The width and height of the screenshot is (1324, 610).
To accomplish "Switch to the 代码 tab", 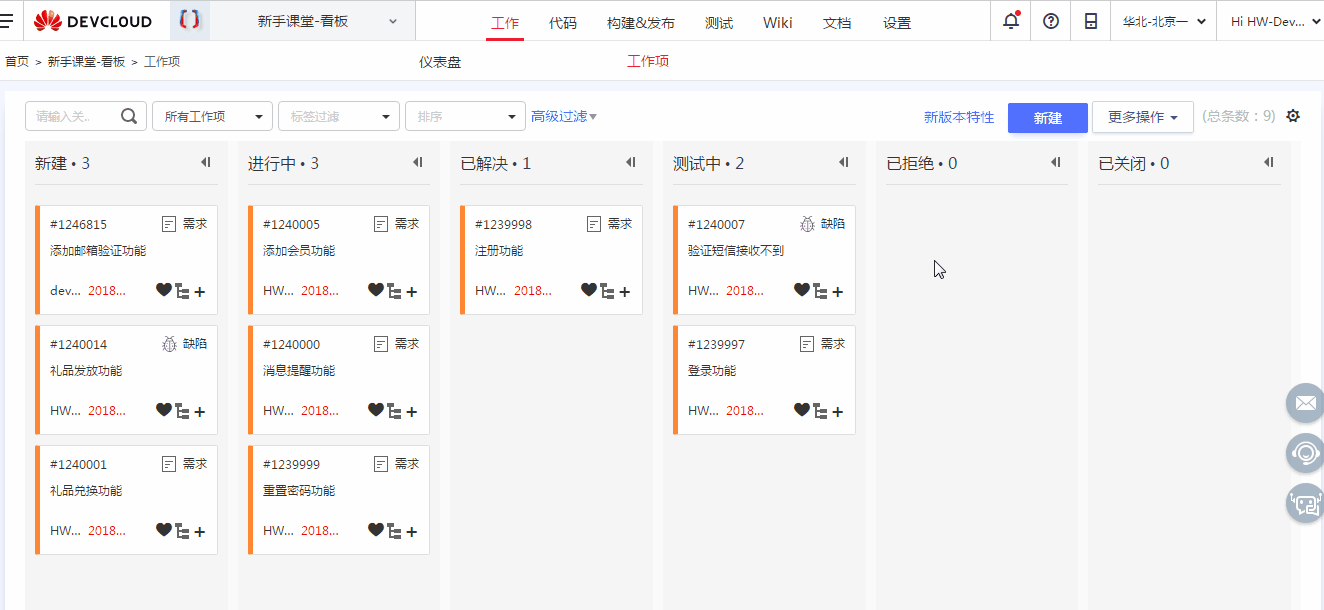I will [x=561, y=21].
